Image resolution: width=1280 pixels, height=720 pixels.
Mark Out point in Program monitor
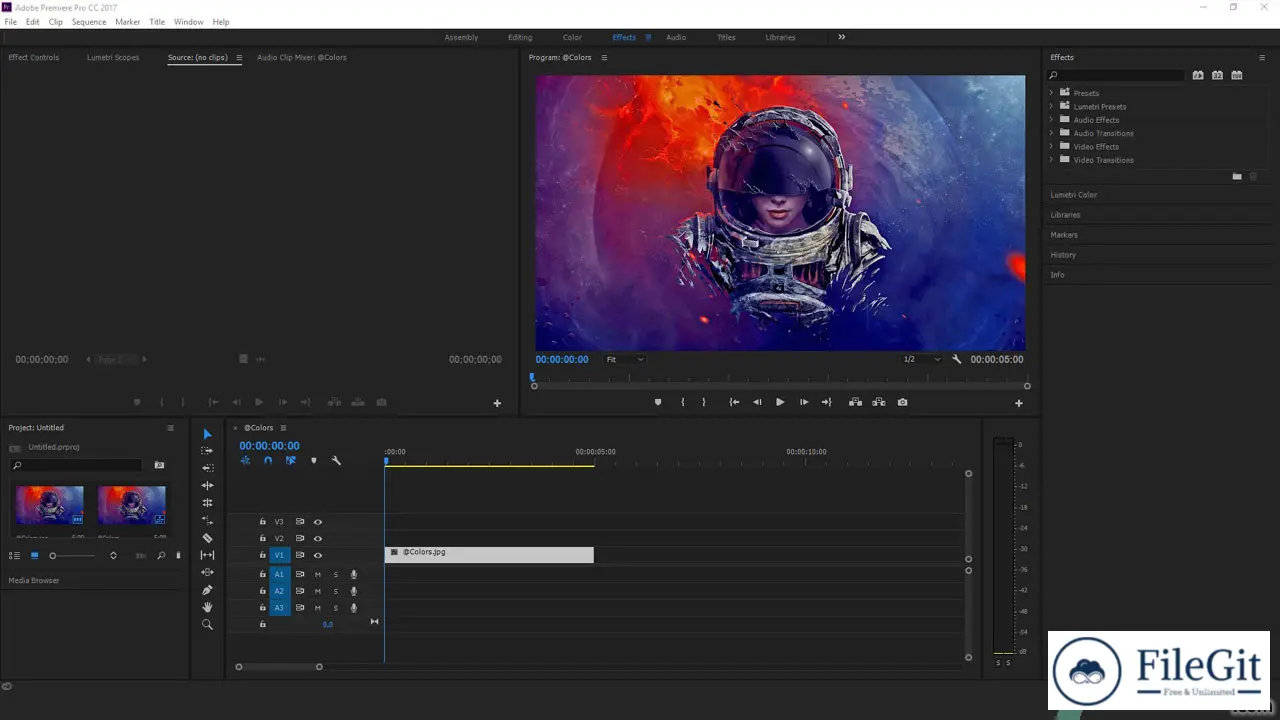click(x=703, y=402)
